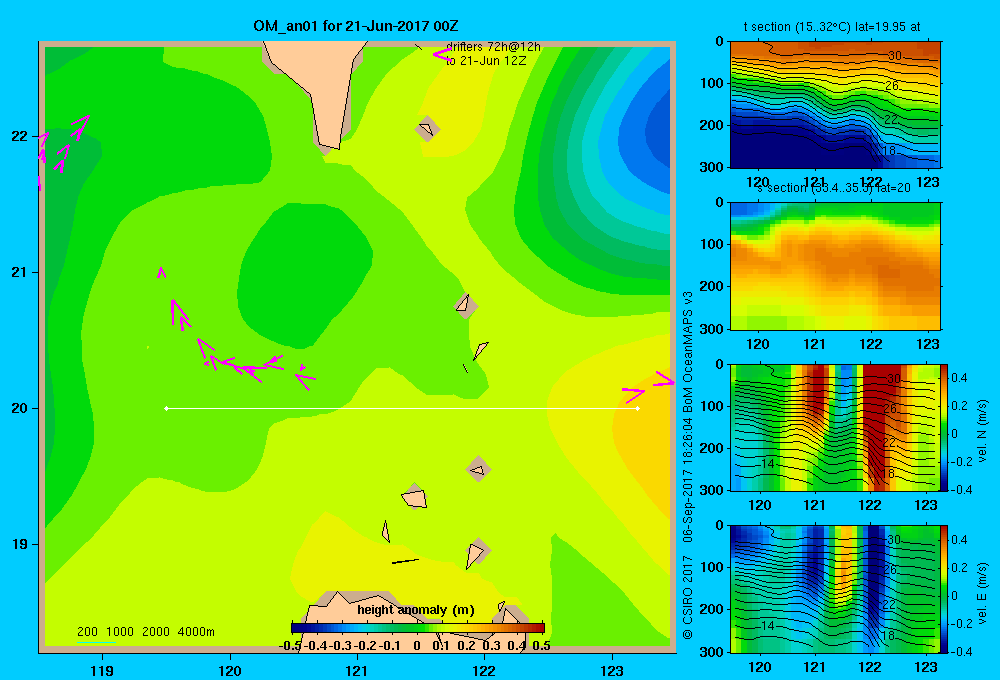Viewport: 1000px width, 680px height.
Task: Open the temperature section plot
Action: tap(835, 105)
